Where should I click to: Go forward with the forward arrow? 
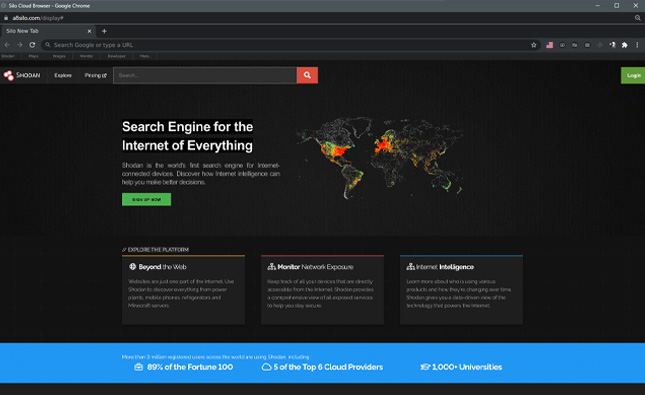19,45
